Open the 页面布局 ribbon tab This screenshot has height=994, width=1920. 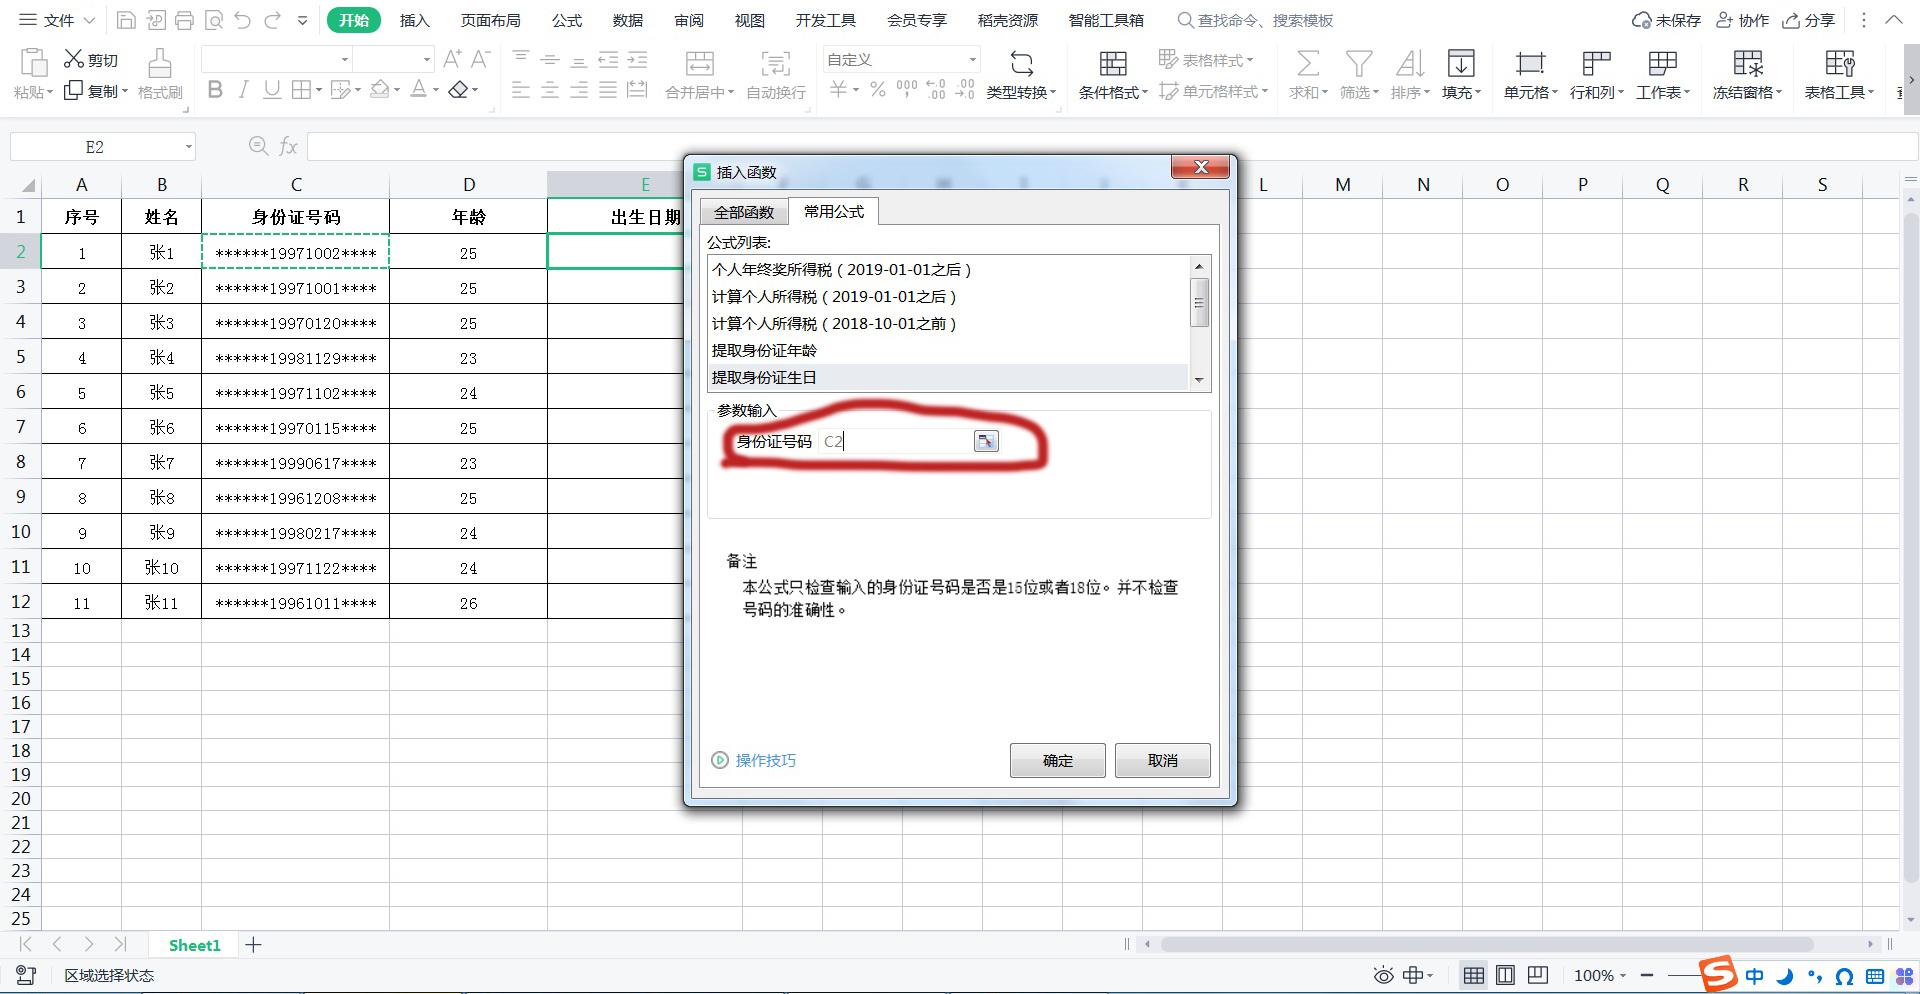pos(490,20)
